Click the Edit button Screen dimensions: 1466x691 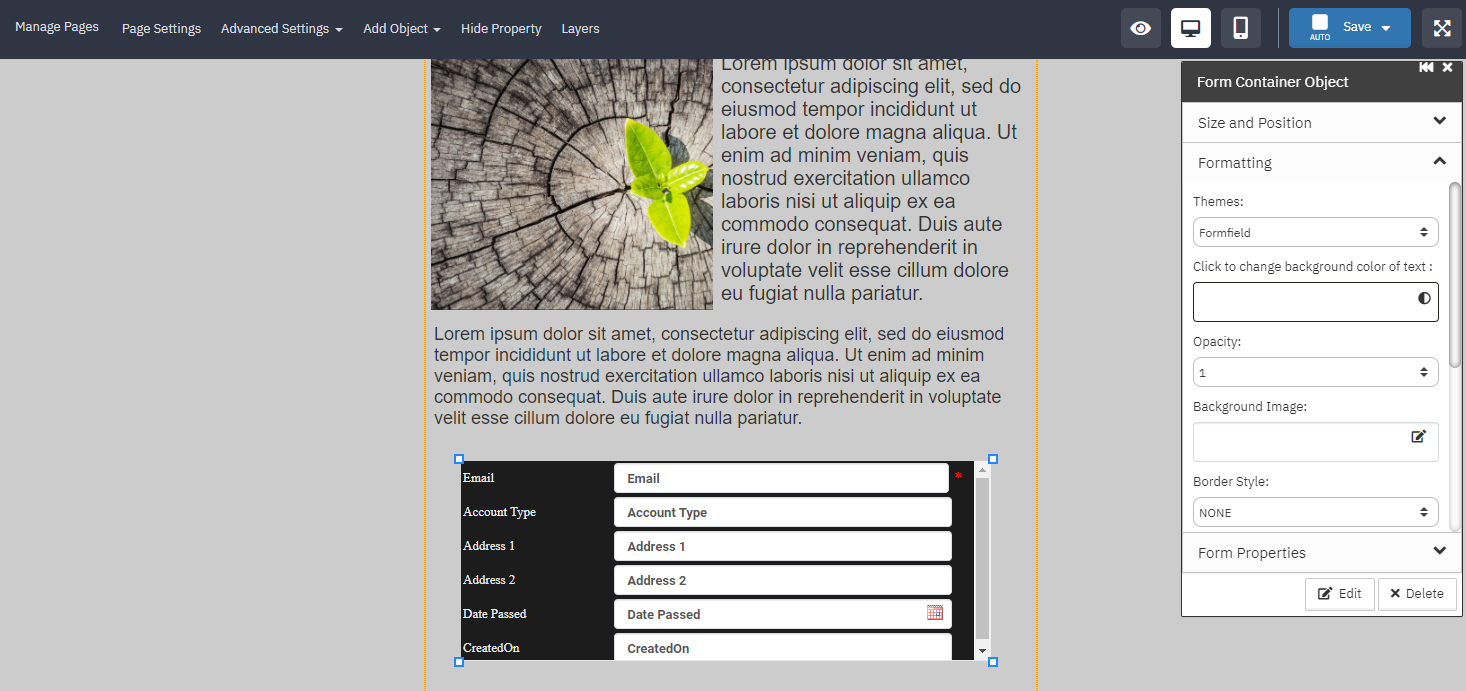[x=1339, y=593]
